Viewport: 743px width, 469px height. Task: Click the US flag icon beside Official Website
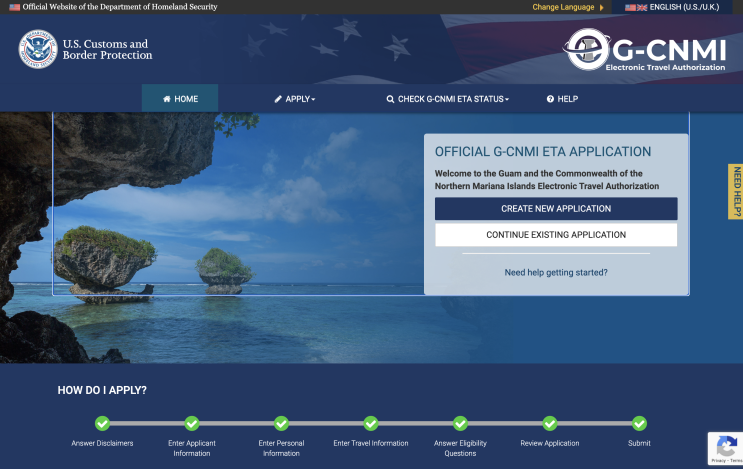15,7
